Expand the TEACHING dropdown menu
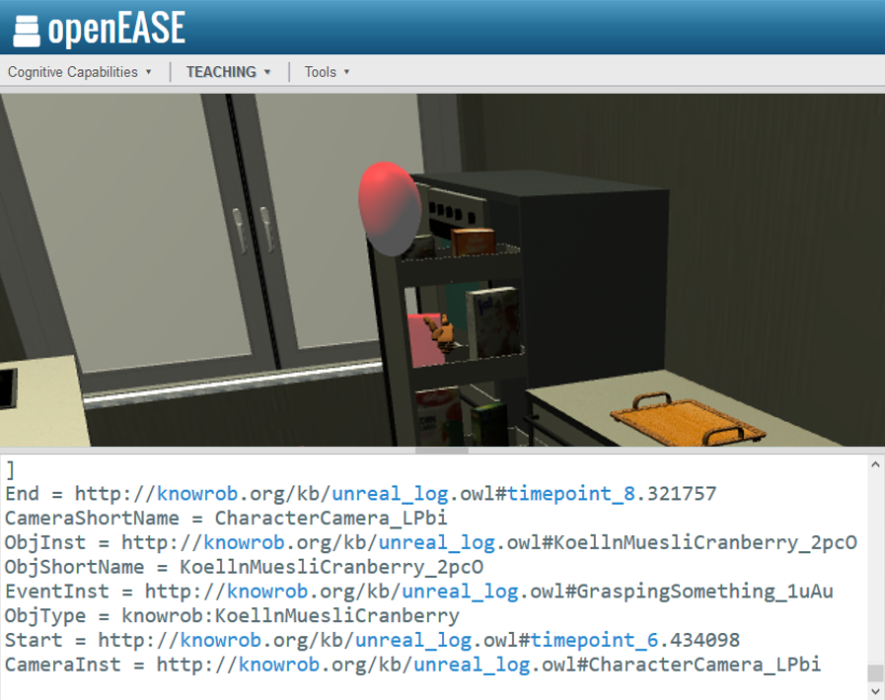The width and height of the screenshot is (885, 700). [x=228, y=72]
